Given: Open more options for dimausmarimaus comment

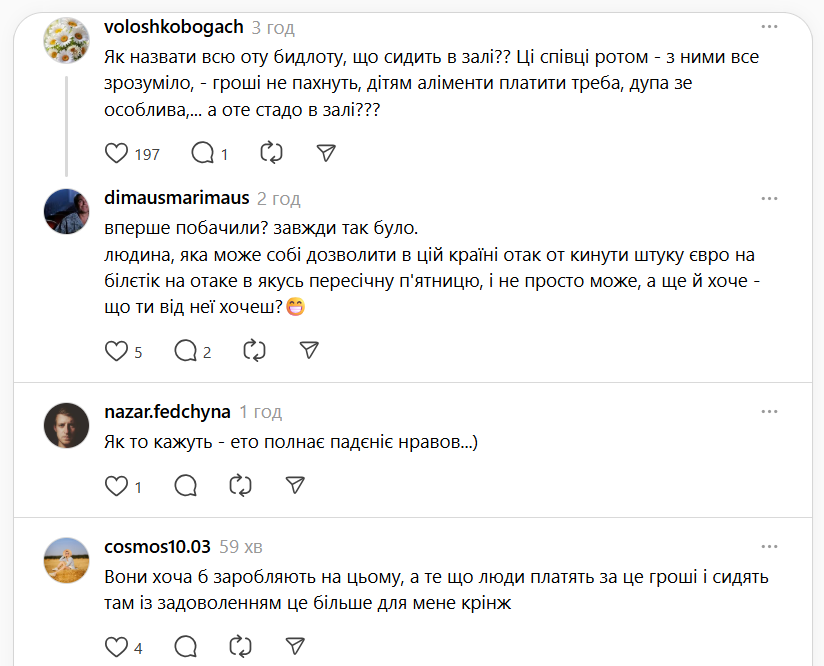Looking at the screenshot, I should click(x=769, y=198).
